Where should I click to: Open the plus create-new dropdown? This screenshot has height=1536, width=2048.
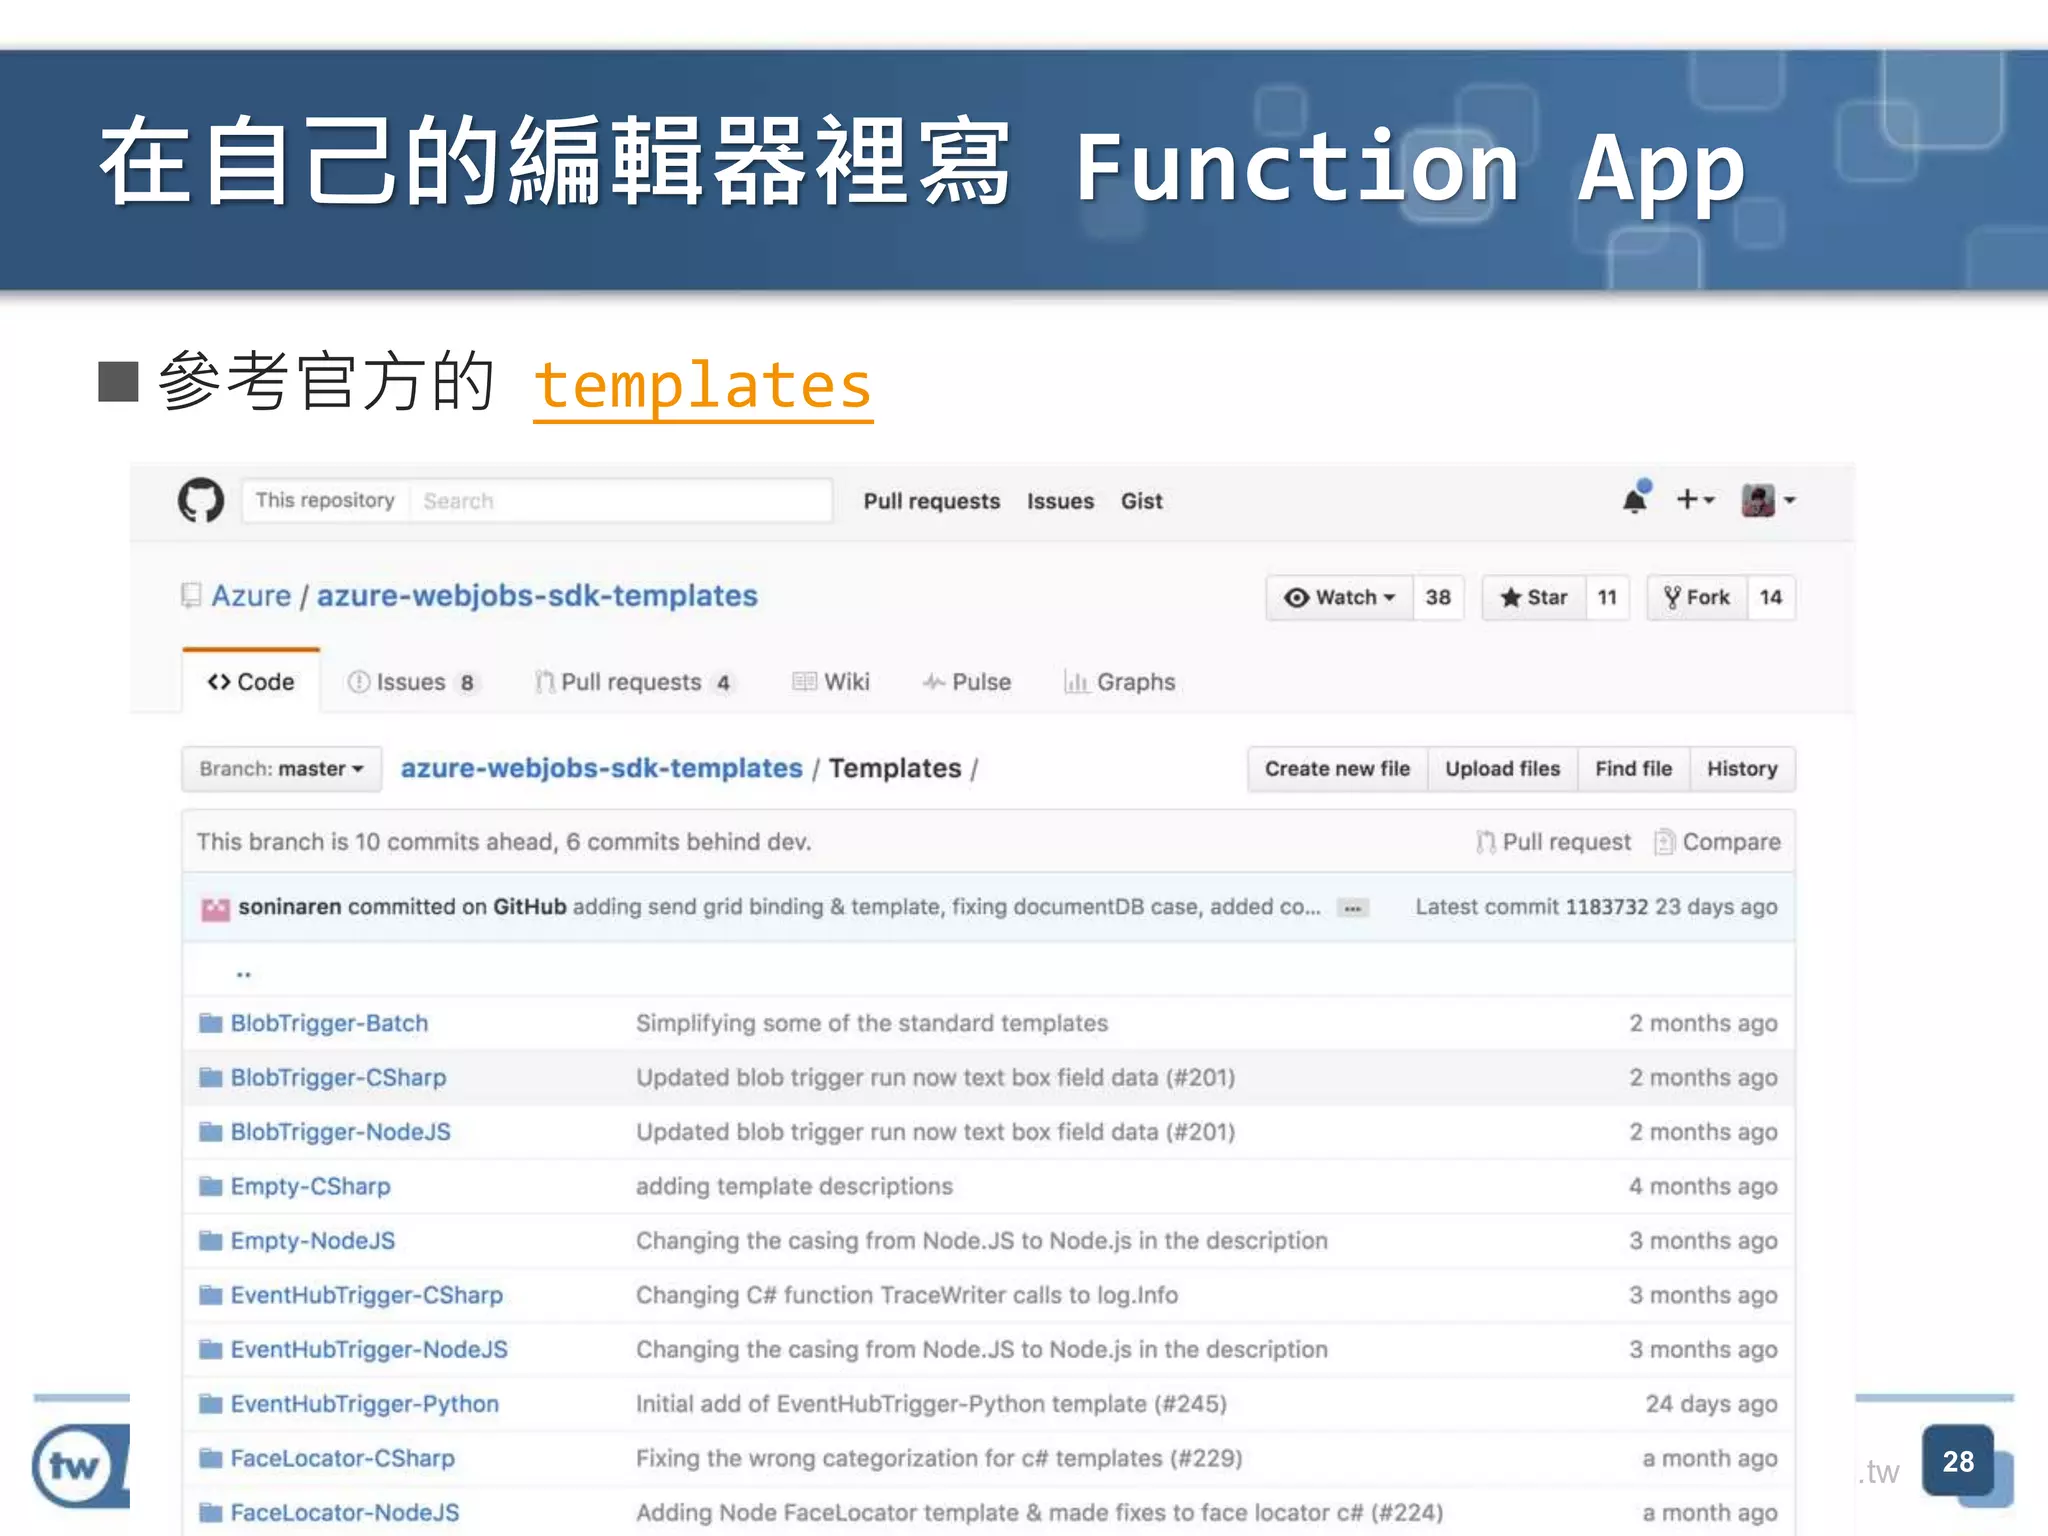coord(1695,499)
